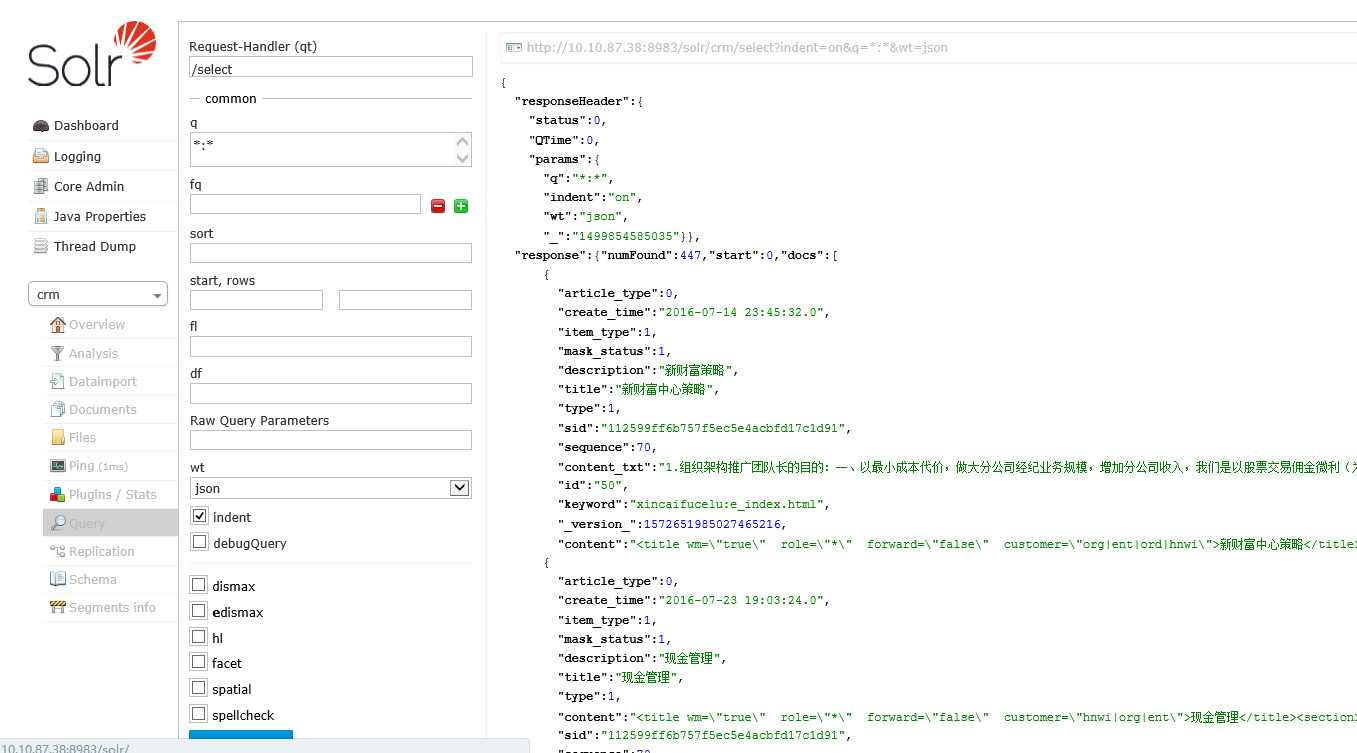
Task: Click the Ping icon
Action: (x=58, y=466)
